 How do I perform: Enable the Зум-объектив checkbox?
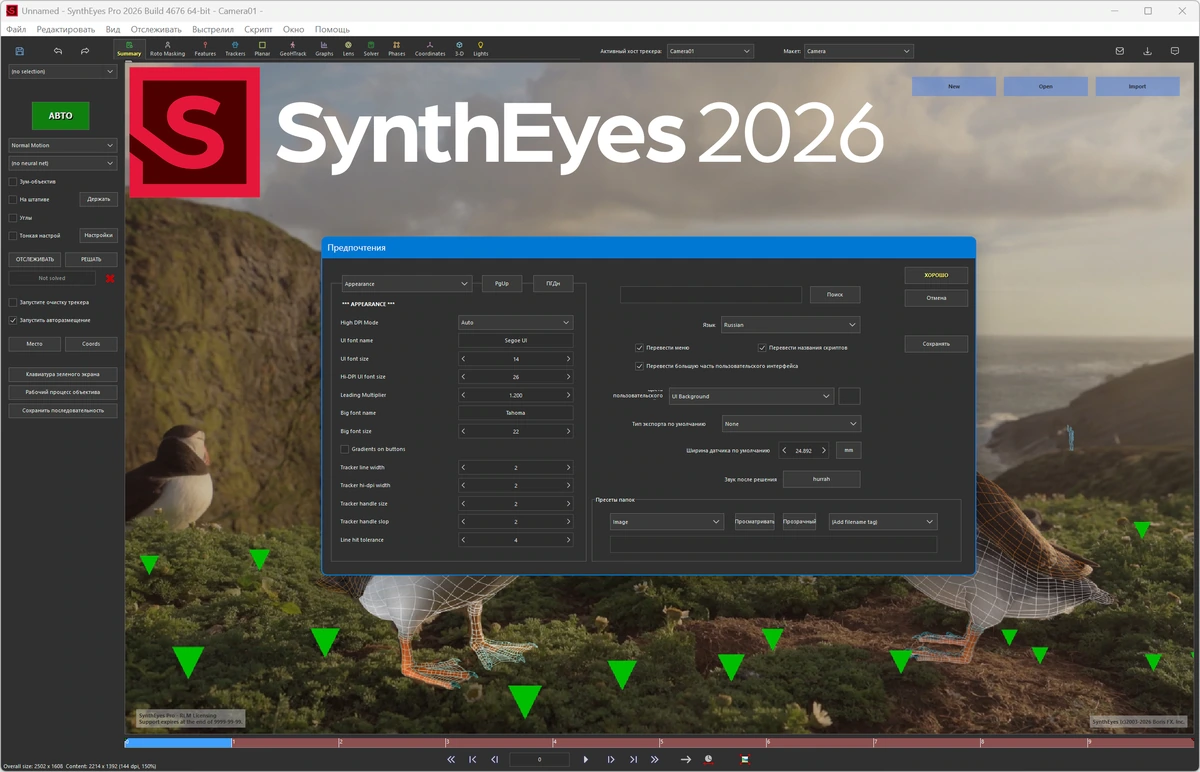(13, 182)
